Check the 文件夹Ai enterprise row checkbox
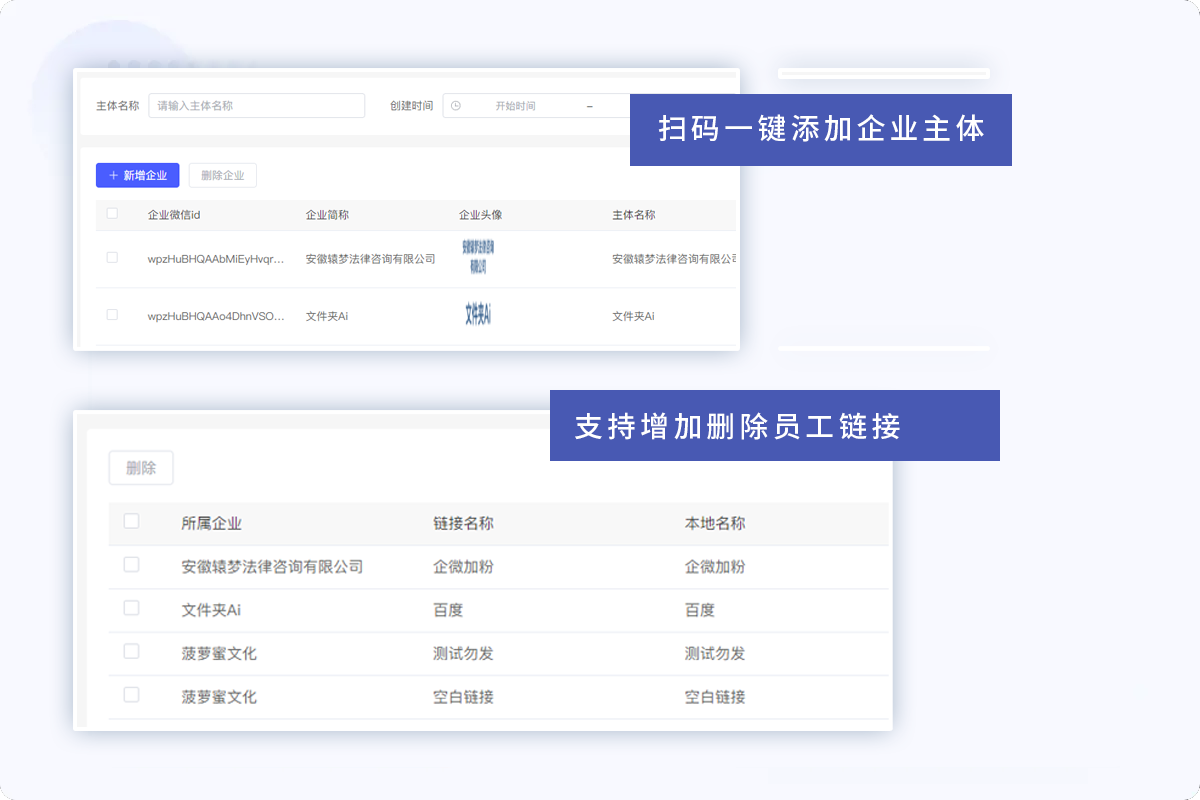The image size is (1200, 800). 112,314
